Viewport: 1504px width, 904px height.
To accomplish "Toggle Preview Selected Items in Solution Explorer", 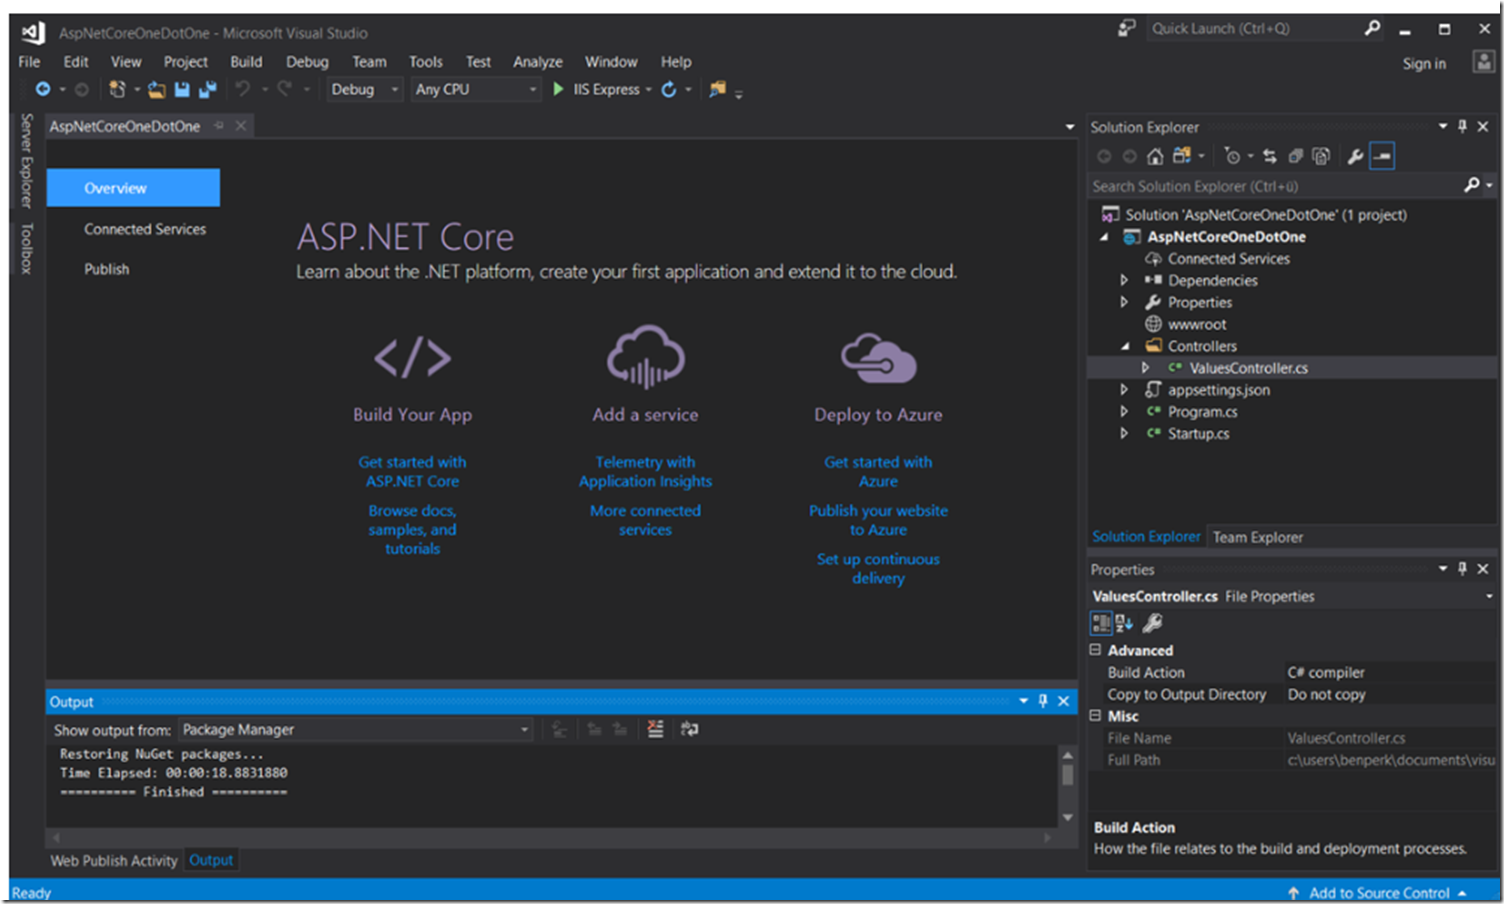I will click(1382, 156).
